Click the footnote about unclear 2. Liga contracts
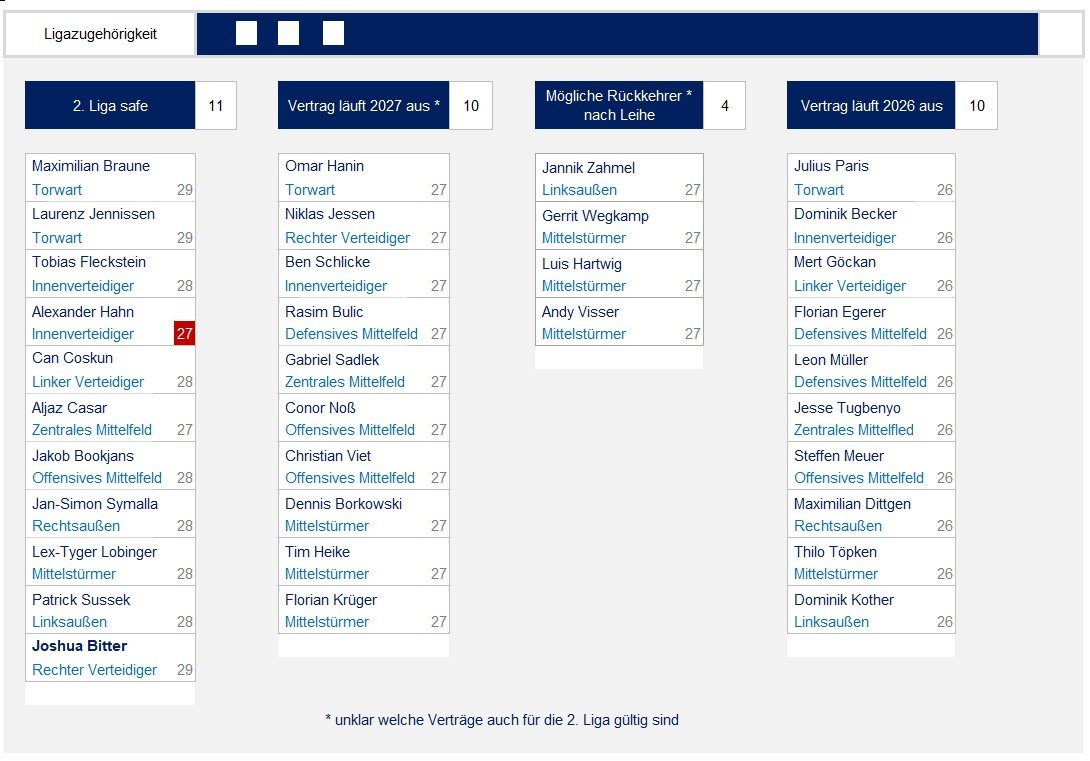This screenshot has height=761, width=1090. [502, 720]
